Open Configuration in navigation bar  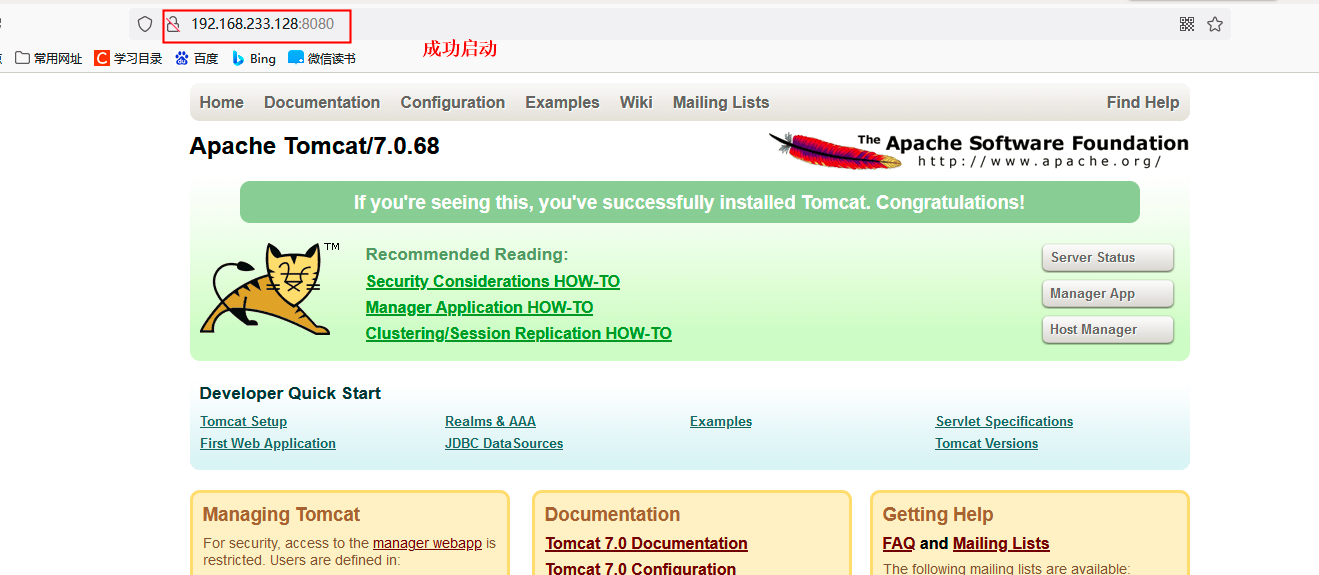(x=453, y=102)
